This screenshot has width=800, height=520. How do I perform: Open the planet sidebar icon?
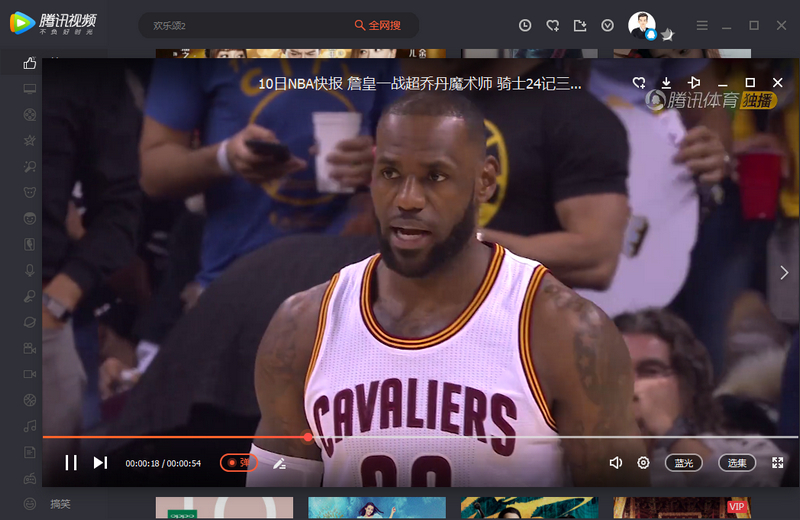(30, 322)
